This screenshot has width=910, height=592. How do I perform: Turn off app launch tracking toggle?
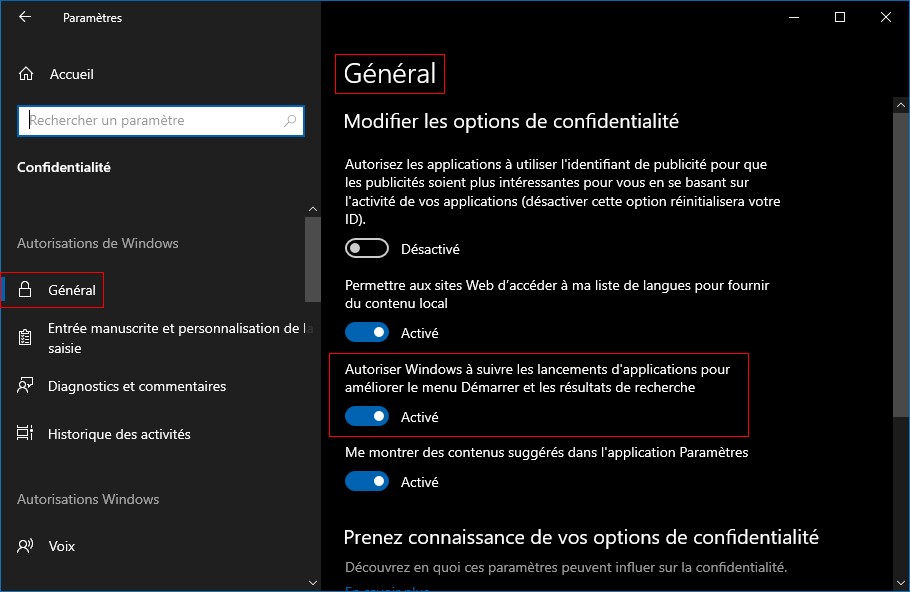[x=366, y=417]
